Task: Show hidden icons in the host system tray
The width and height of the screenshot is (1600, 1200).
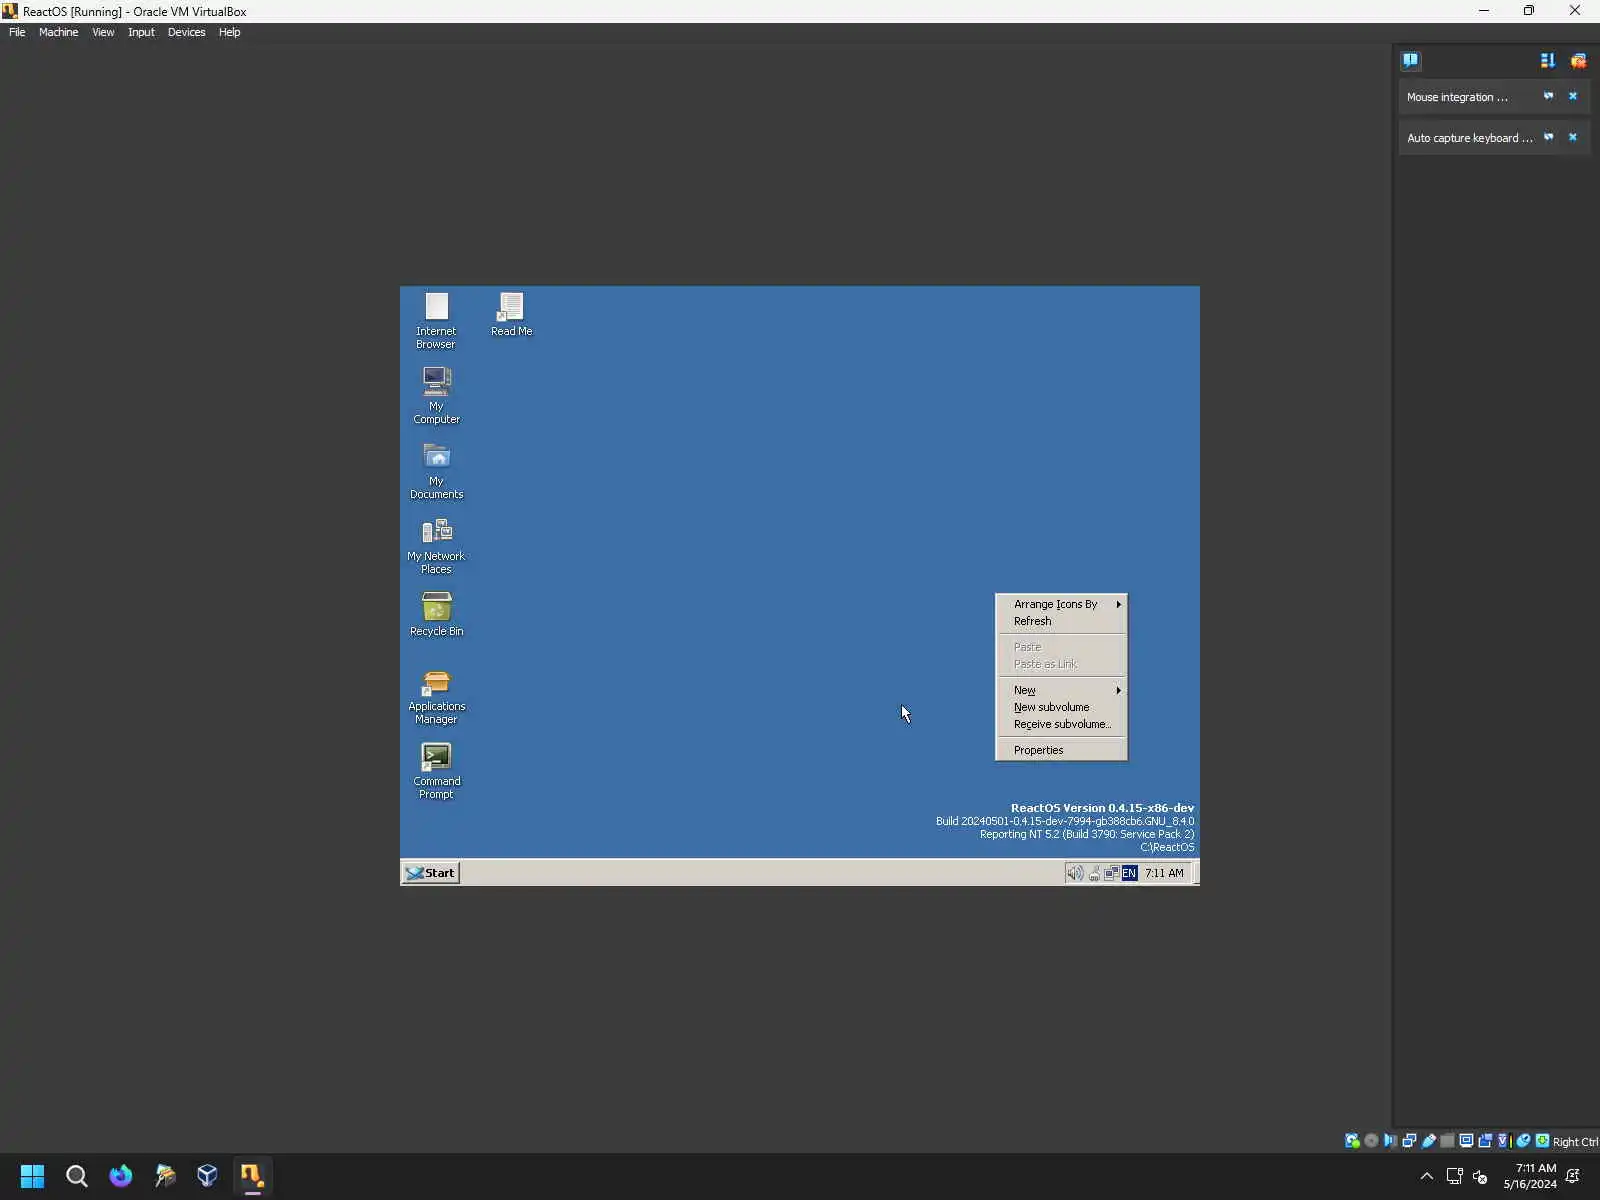Action: [x=1427, y=1176]
